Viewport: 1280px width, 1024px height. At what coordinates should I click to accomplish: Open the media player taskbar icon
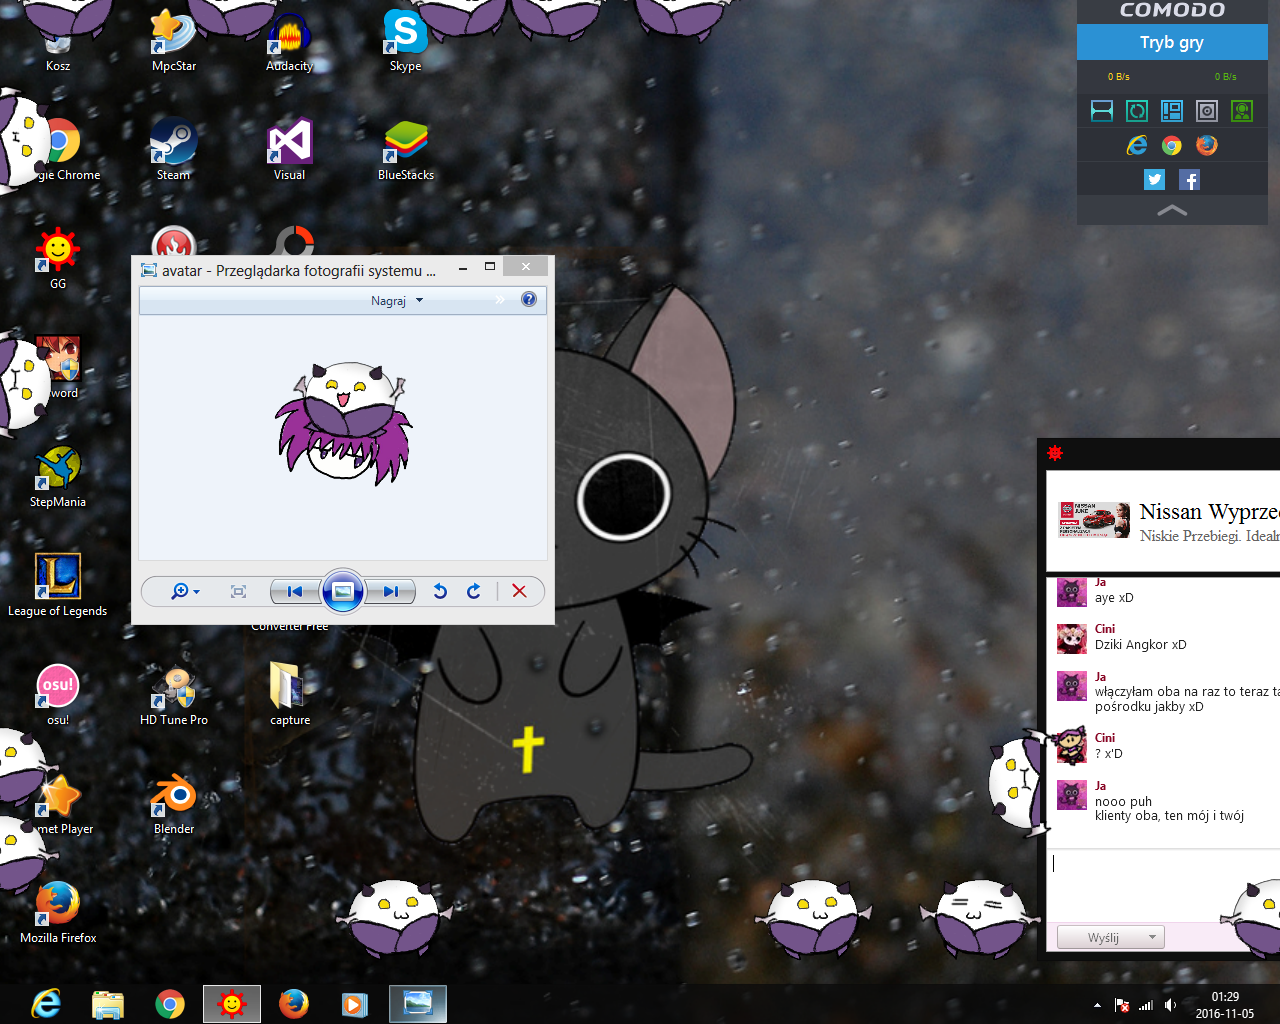(355, 1003)
